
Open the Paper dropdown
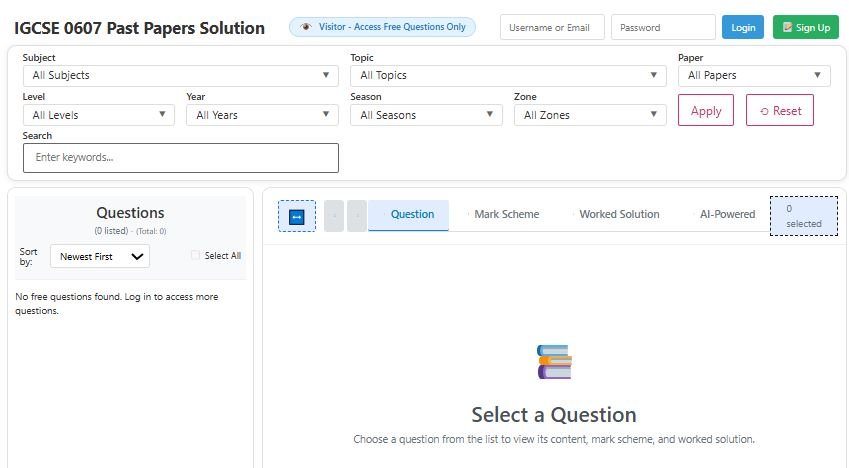tap(753, 75)
